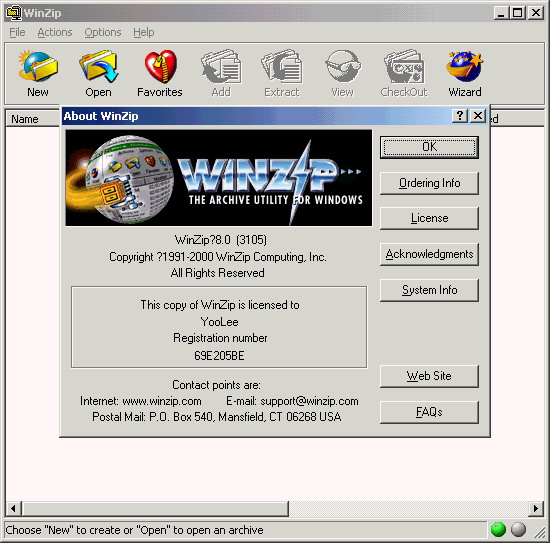550x543 pixels.
Task: Click the licensee name YooLee
Action: [x=219, y=322]
